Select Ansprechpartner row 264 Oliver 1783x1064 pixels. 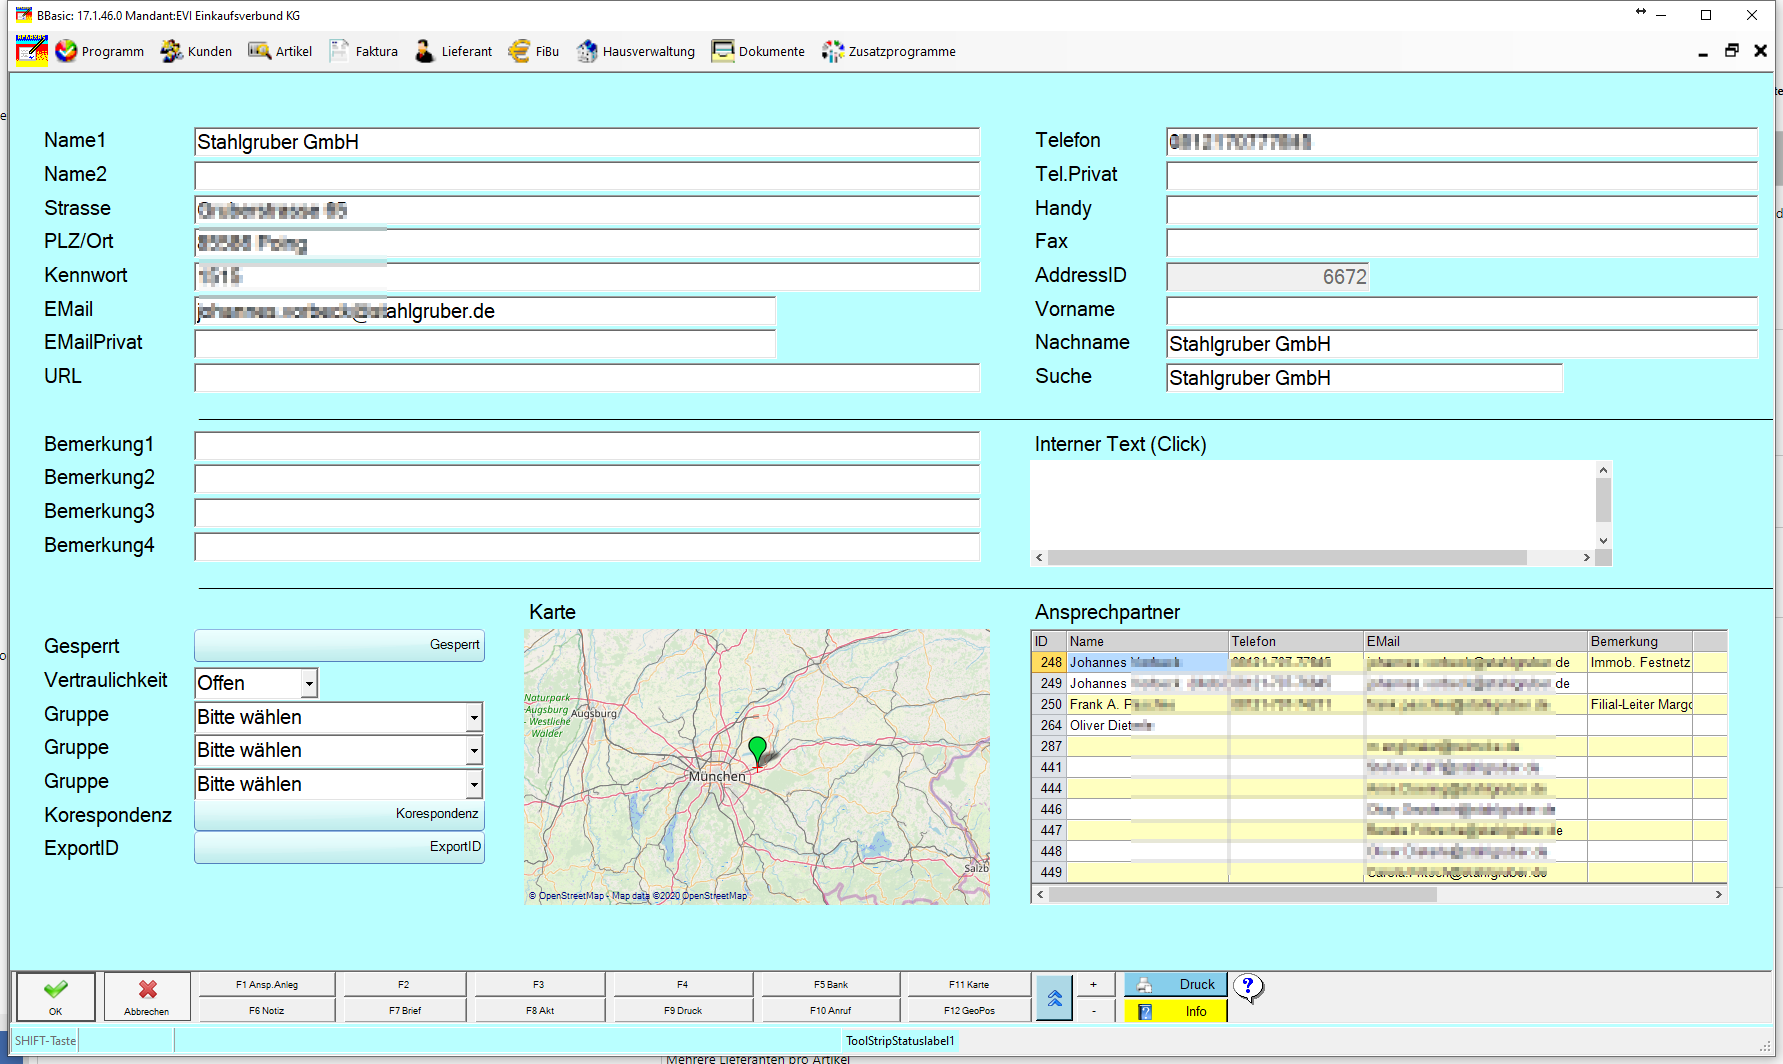(x=1379, y=725)
